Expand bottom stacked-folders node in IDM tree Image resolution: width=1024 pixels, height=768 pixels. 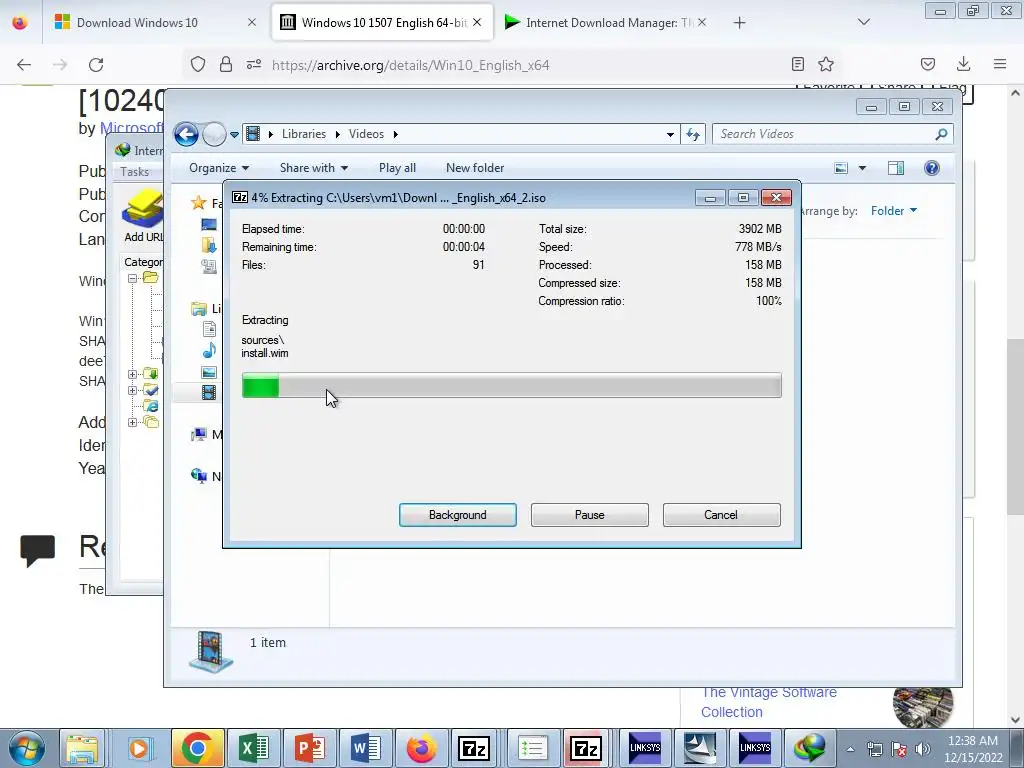[132, 423]
